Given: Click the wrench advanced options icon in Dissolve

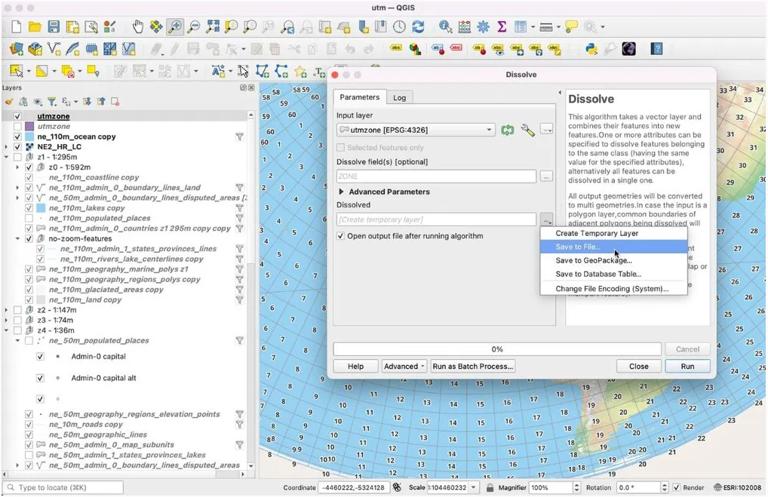Looking at the screenshot, I should [x=528, y=130].
